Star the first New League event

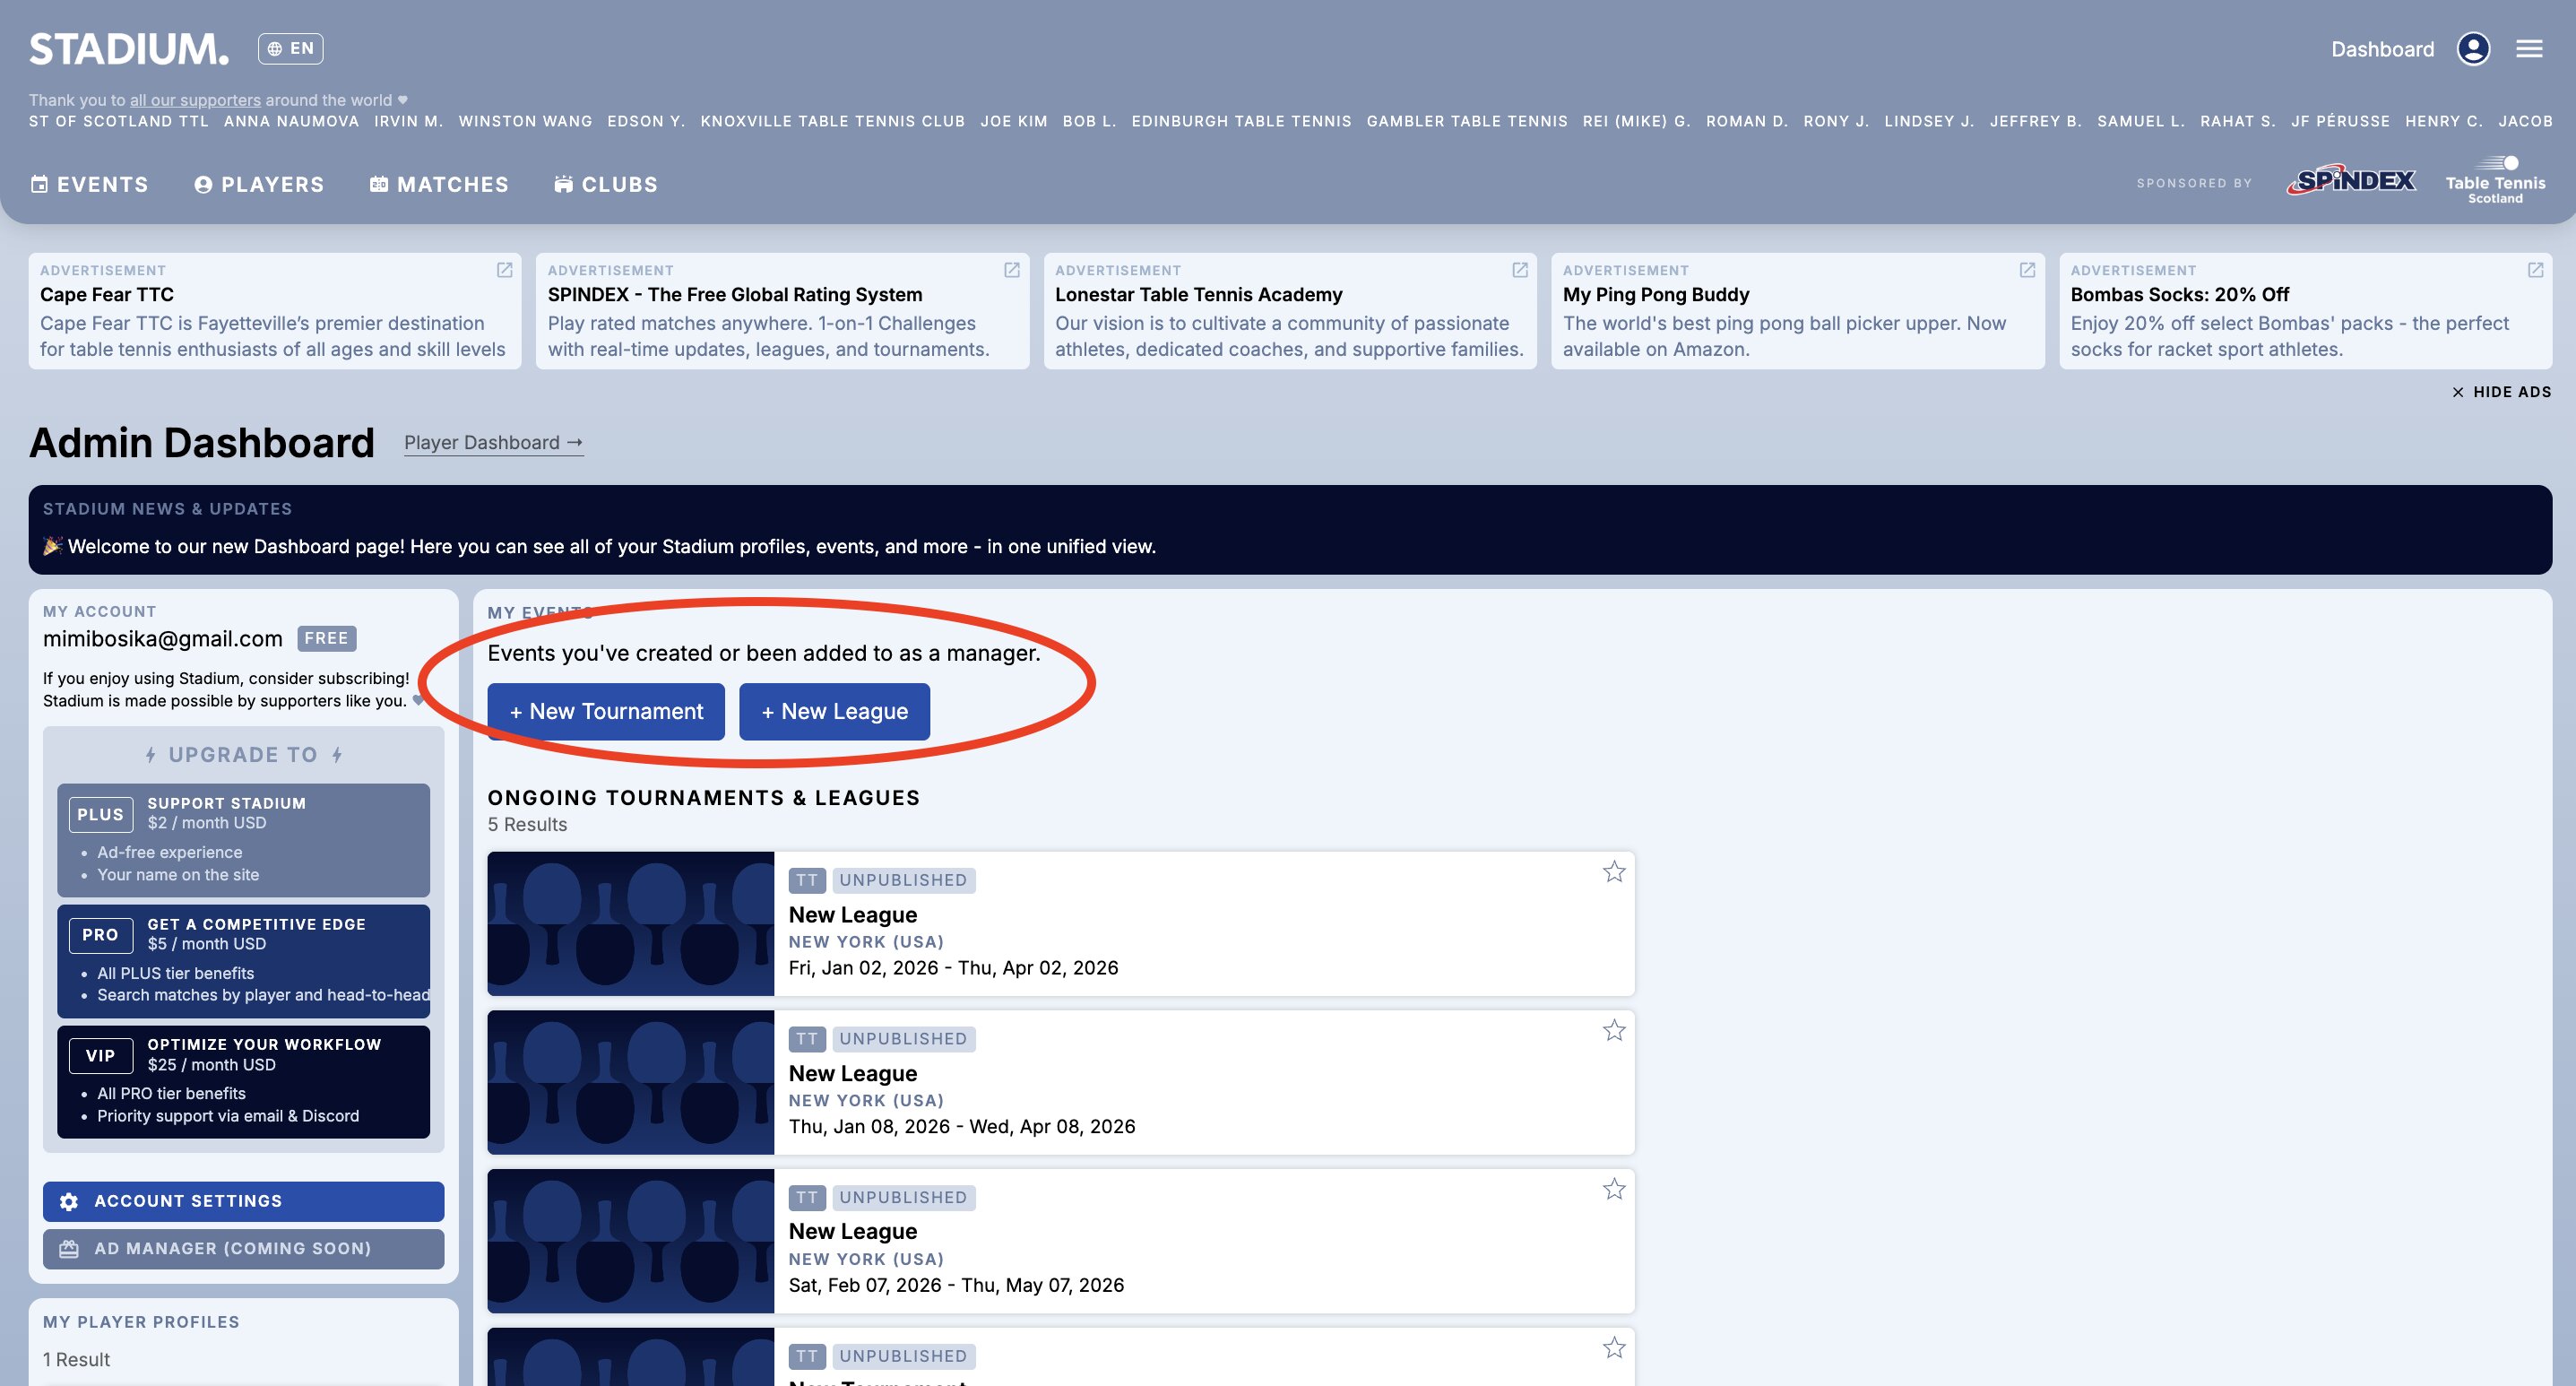tap(1613, 872)
